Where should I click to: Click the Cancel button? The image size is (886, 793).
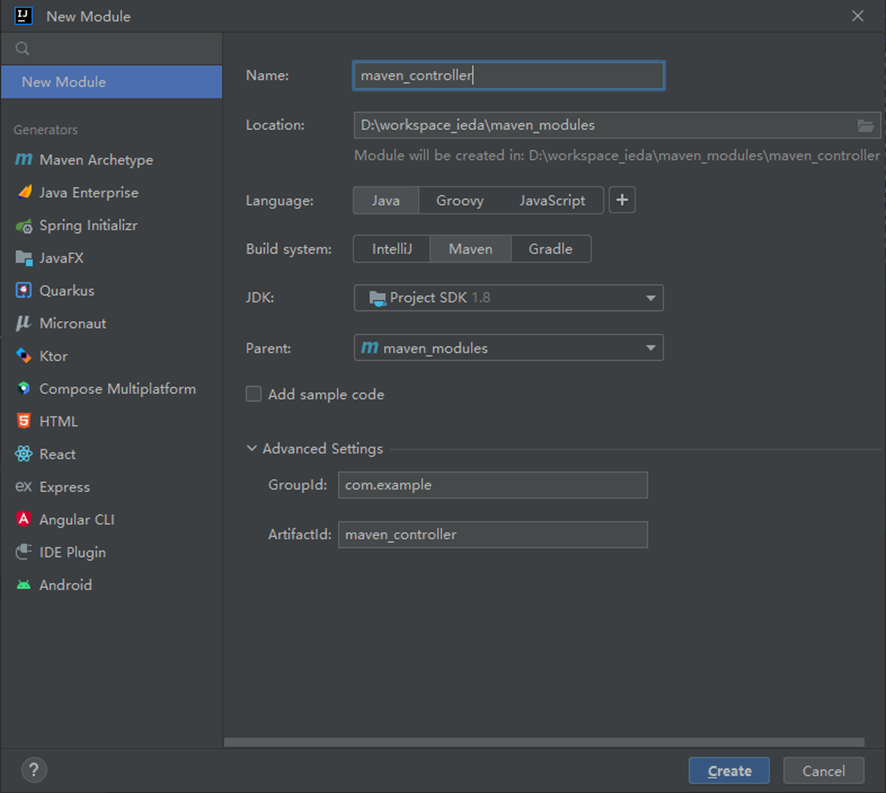click(824, 770)
